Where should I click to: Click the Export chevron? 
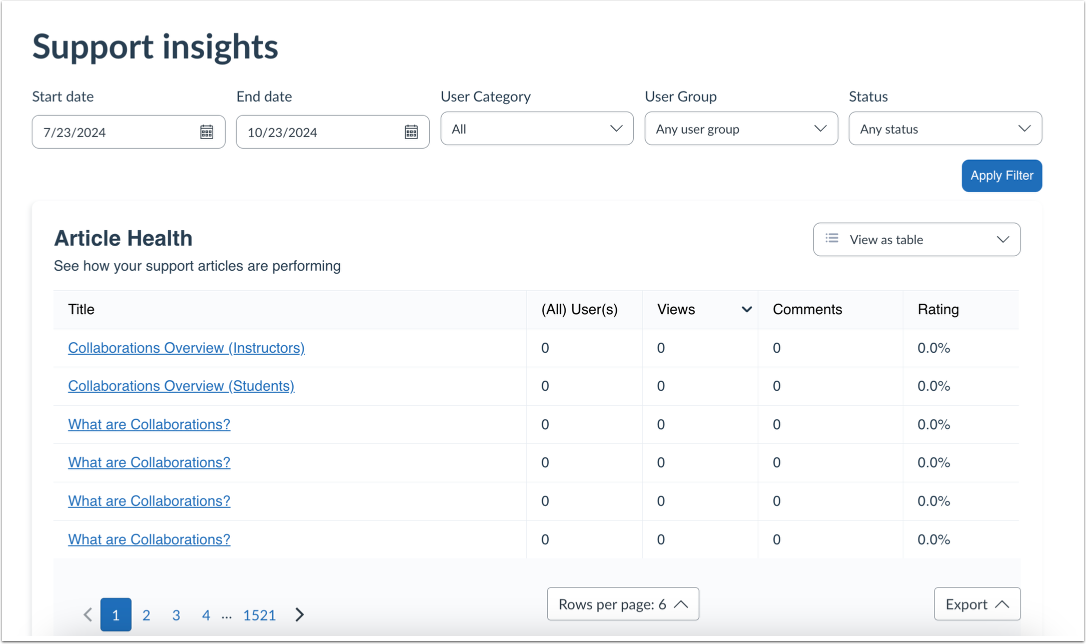click(1003, 603)
